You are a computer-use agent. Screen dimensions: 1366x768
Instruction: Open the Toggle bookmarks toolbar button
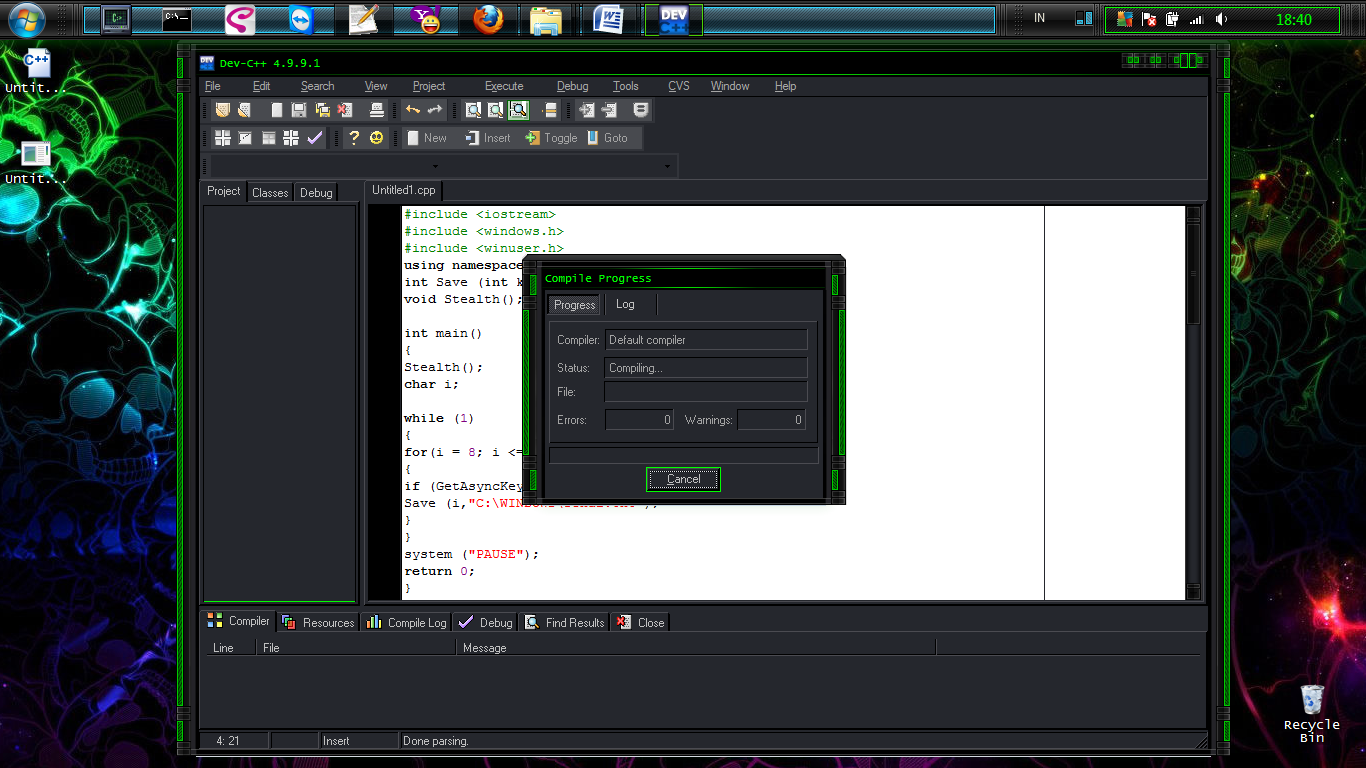click(x=551, y=138)
